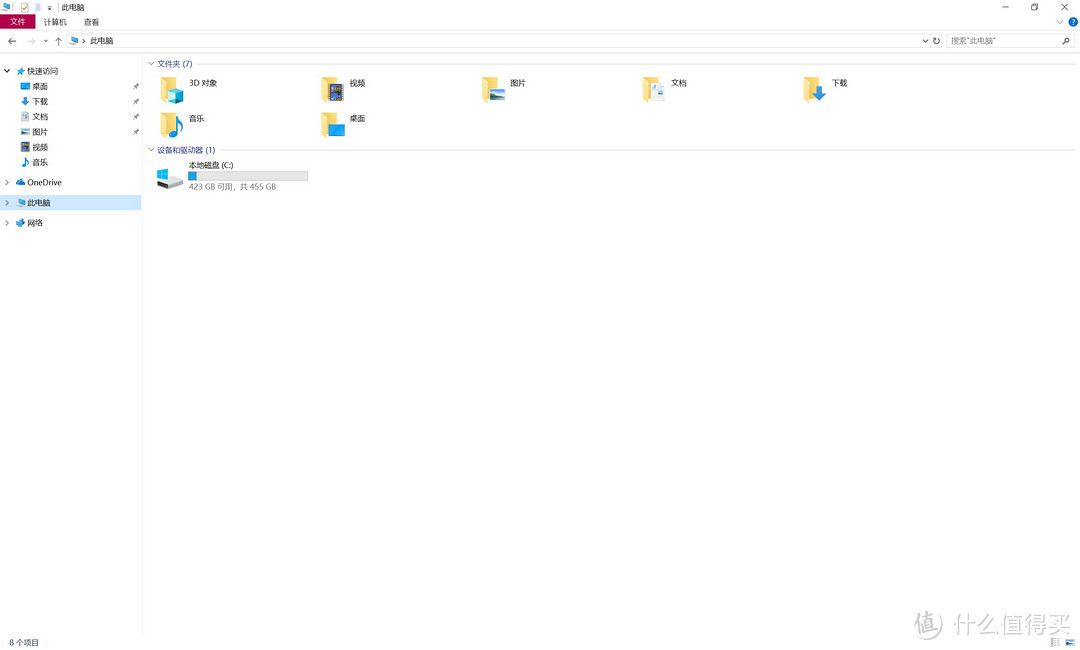Click new folder quick access toolbar icon
Viewport: 1080px width, 650px height.
tap(39, 7)
